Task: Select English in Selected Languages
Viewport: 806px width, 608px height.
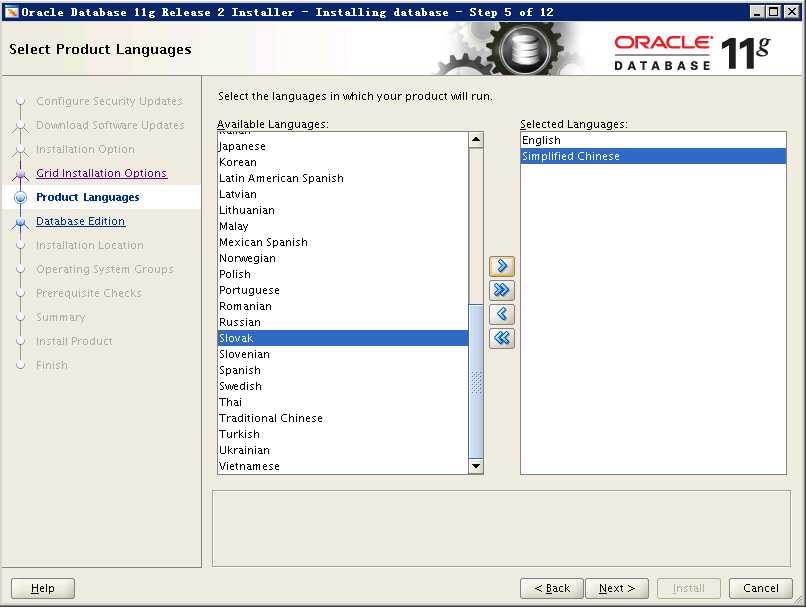Action: [x=653, y=140]
